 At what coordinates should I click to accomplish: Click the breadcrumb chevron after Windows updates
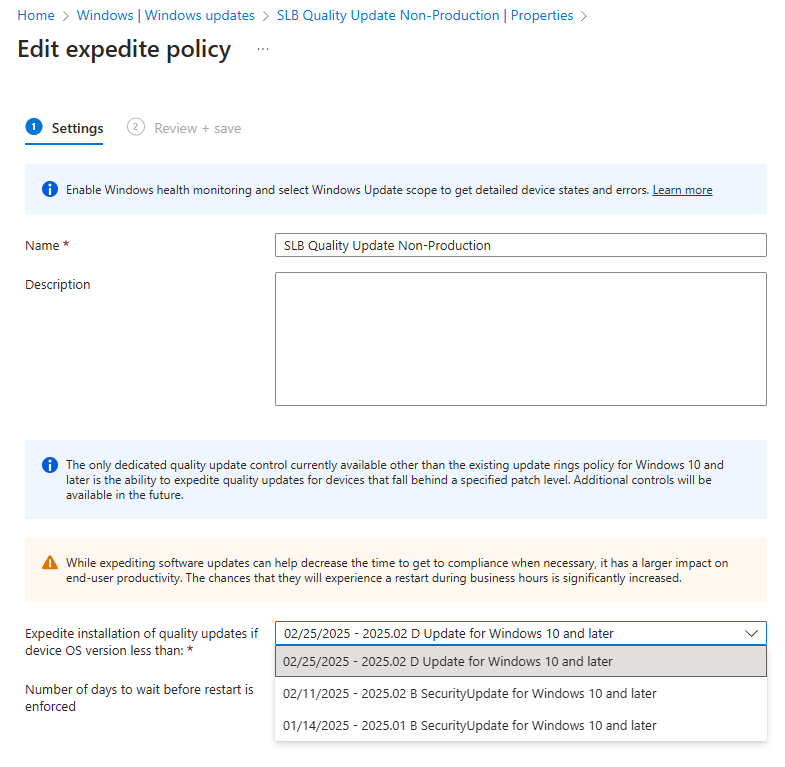266,16
